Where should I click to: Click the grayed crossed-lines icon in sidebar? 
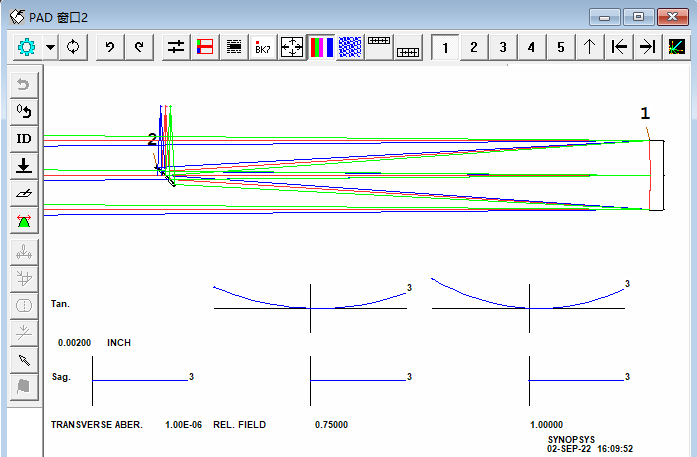pyautogui.click(x=24, y=333)
